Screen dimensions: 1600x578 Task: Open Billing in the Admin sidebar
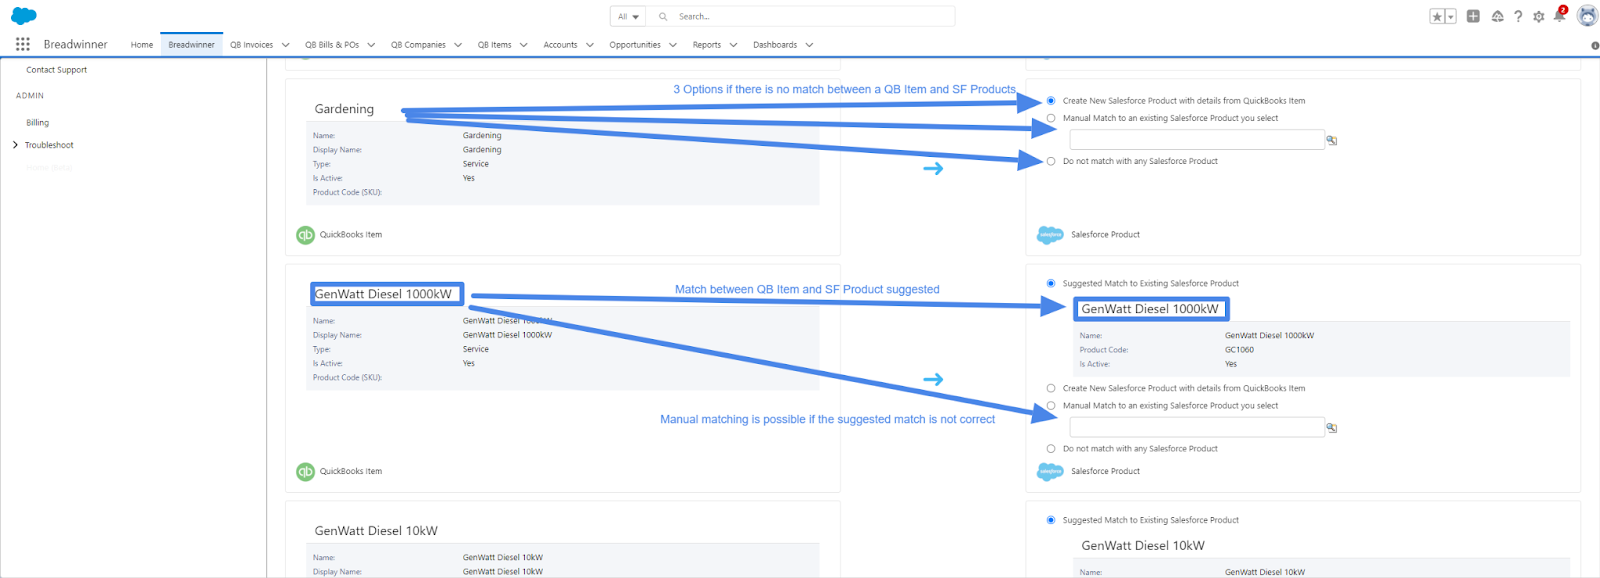coord(37,123)
